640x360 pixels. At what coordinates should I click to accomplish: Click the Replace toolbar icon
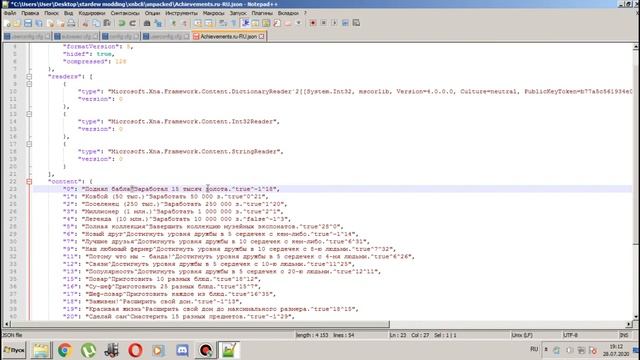point(158,23)
